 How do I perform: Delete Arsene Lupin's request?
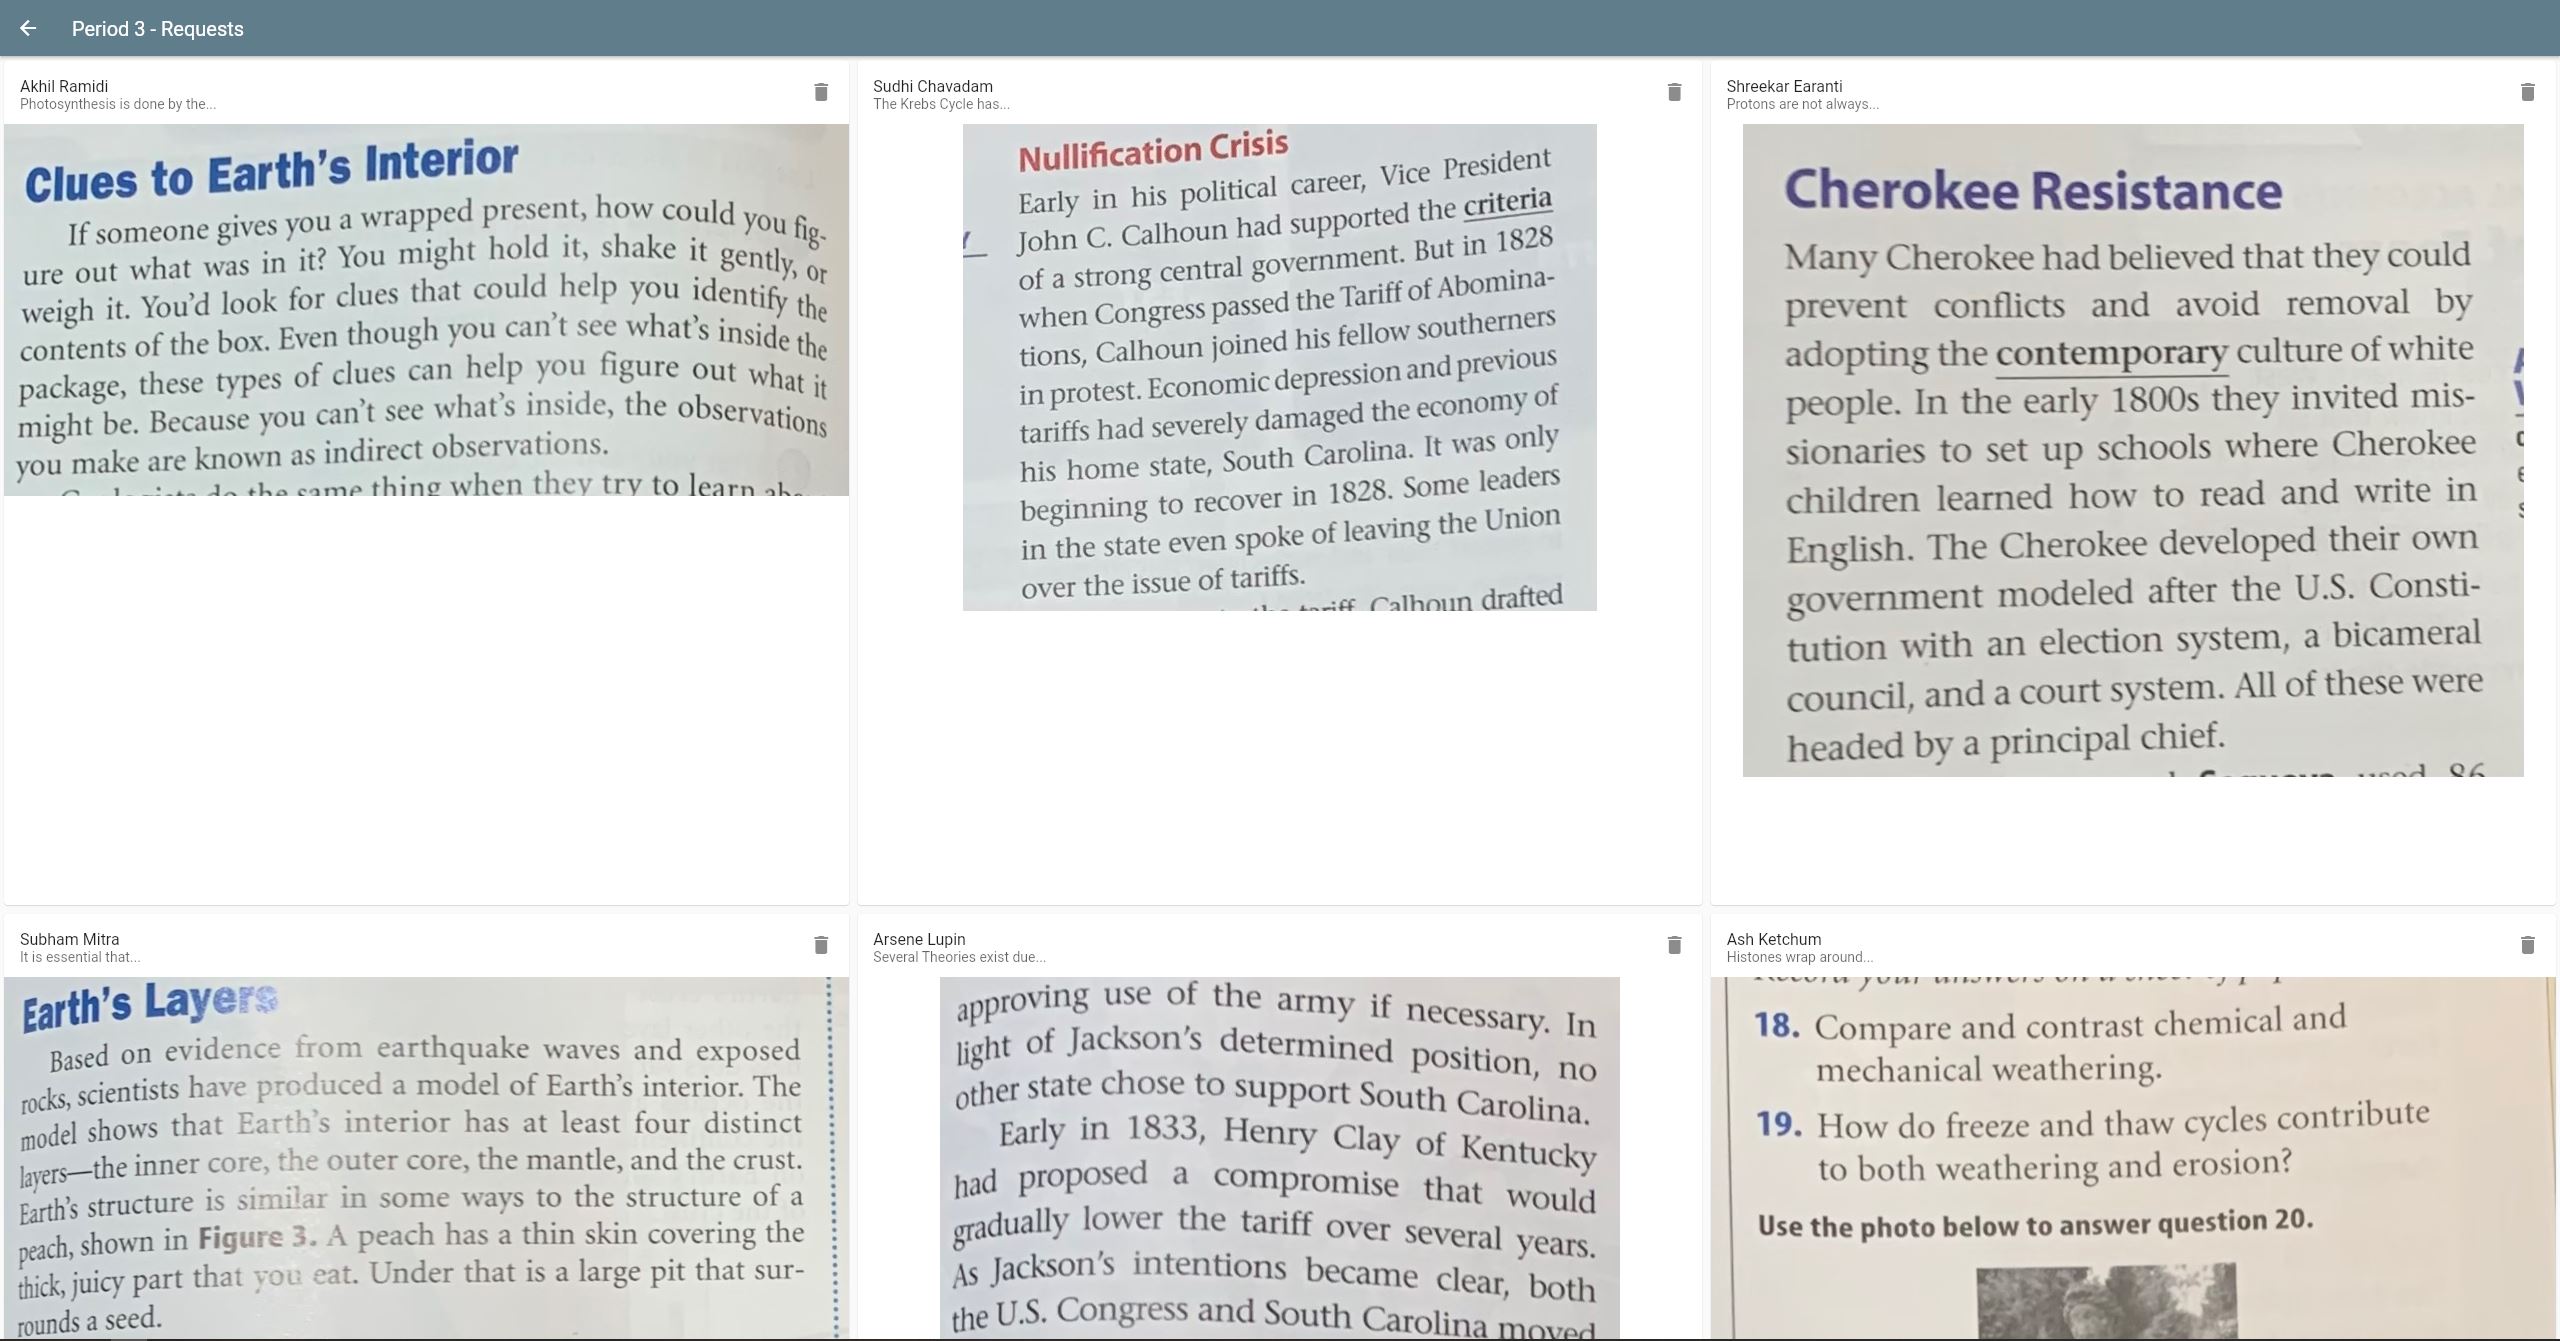[1674, 945]
